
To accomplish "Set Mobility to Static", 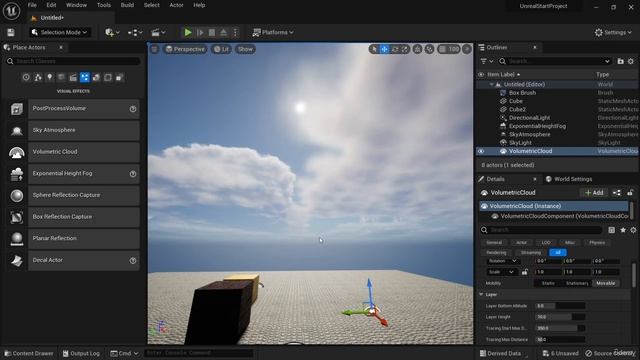I will tap(548, 283).
